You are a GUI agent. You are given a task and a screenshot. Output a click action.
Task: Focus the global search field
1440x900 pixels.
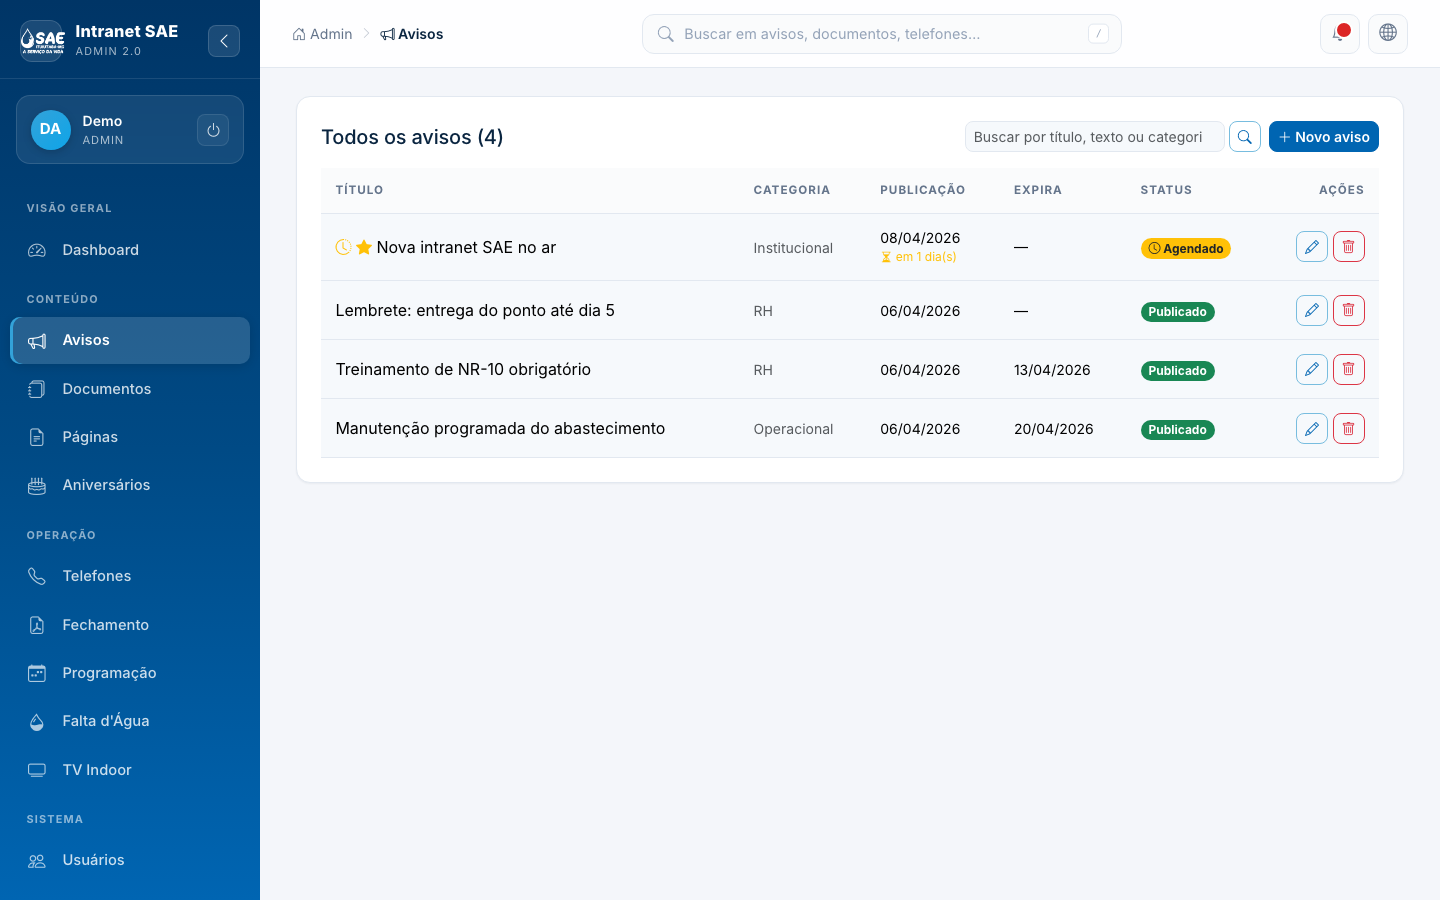882,34
